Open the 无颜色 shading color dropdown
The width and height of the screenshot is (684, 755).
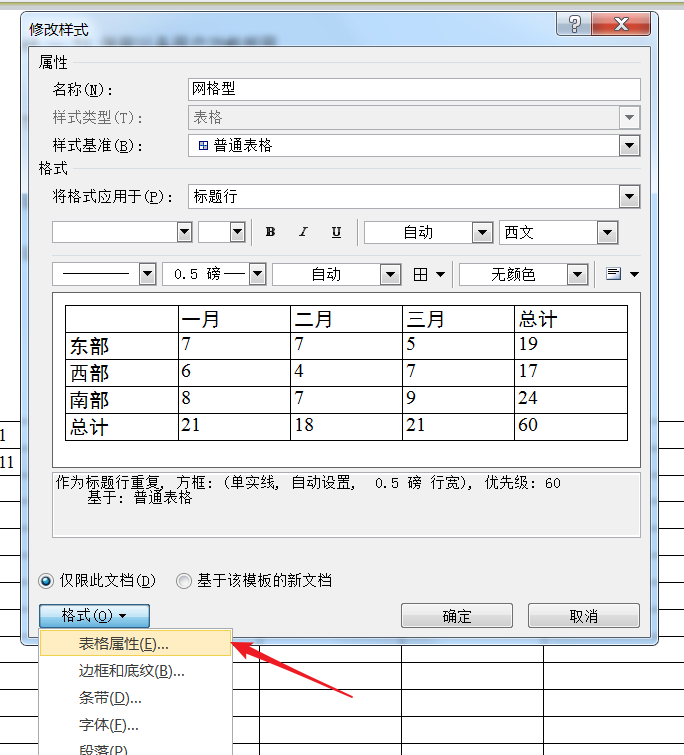point(578,275)
